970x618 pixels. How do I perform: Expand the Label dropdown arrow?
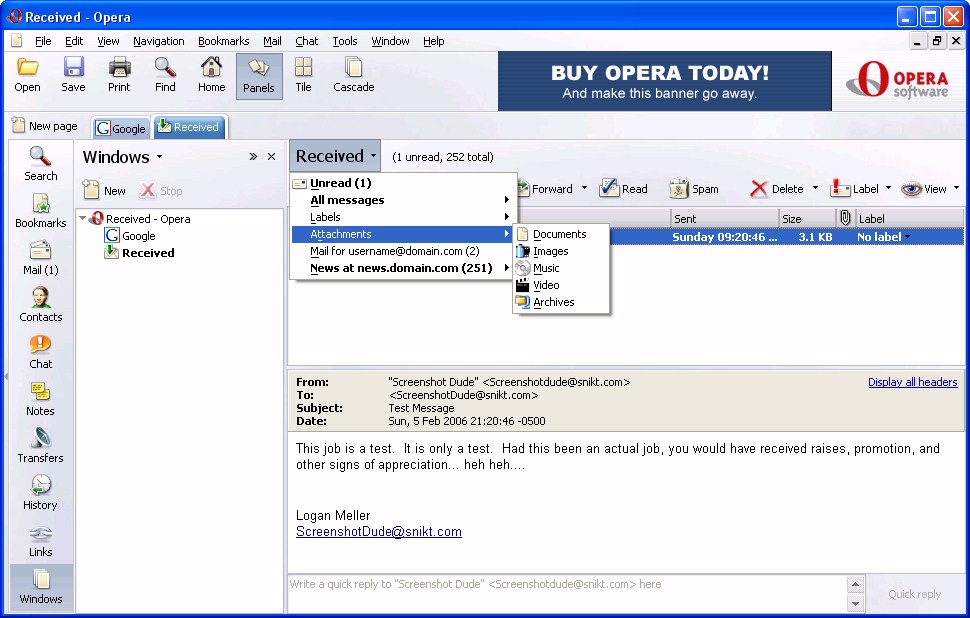(x=888, y=189)
